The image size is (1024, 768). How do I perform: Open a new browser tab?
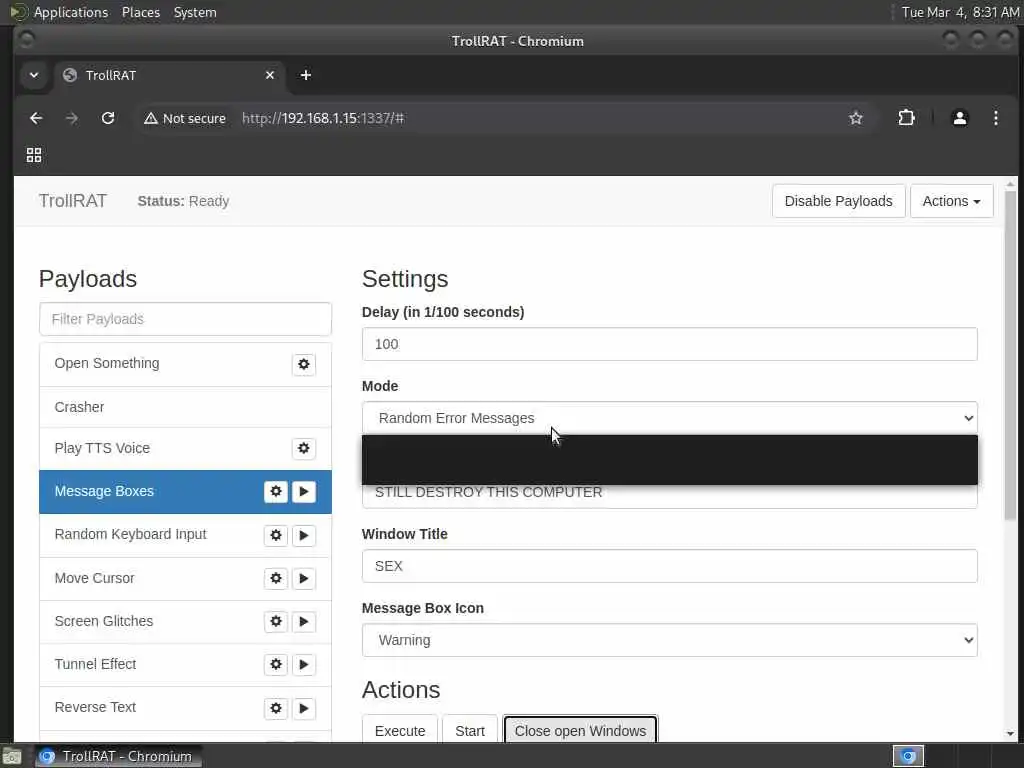coord(306,75)
